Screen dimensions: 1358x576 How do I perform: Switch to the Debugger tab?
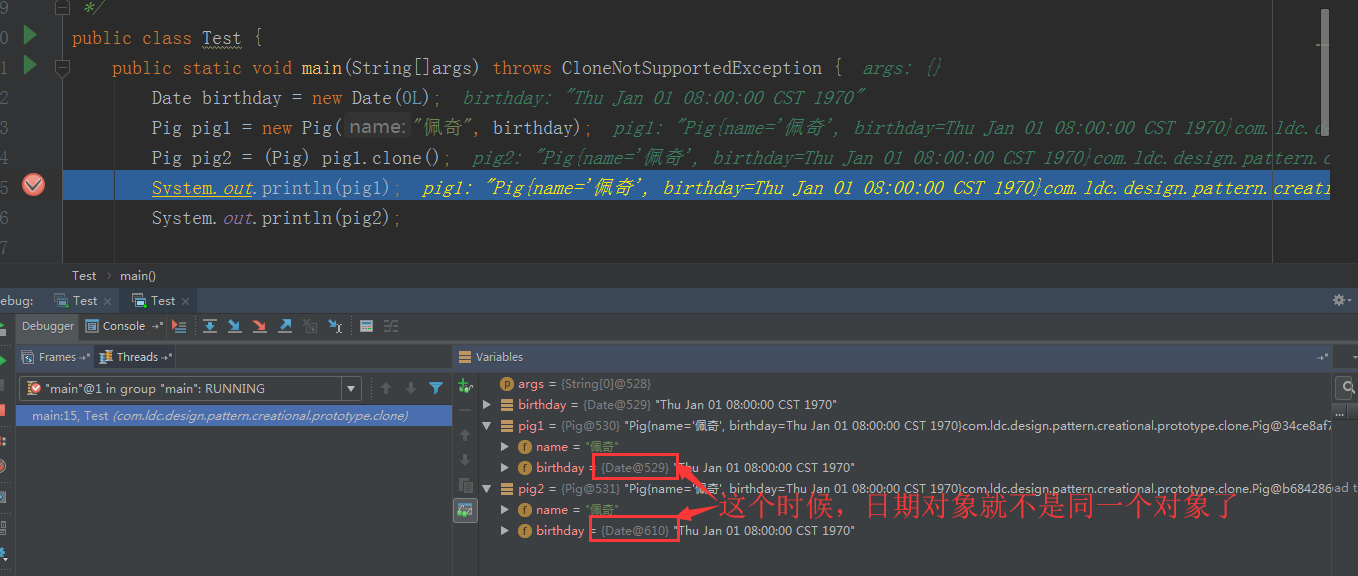pos(47,326)
